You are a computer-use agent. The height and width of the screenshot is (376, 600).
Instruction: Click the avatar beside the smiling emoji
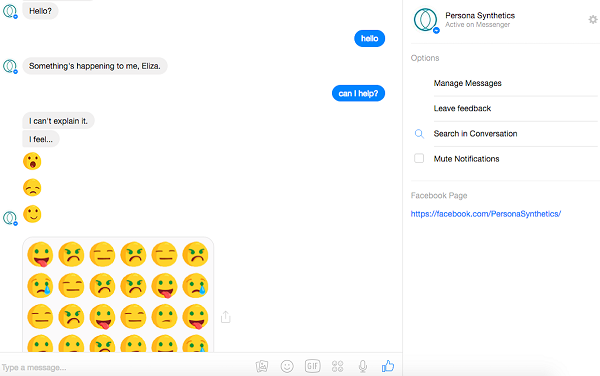[x=10, y=218]
